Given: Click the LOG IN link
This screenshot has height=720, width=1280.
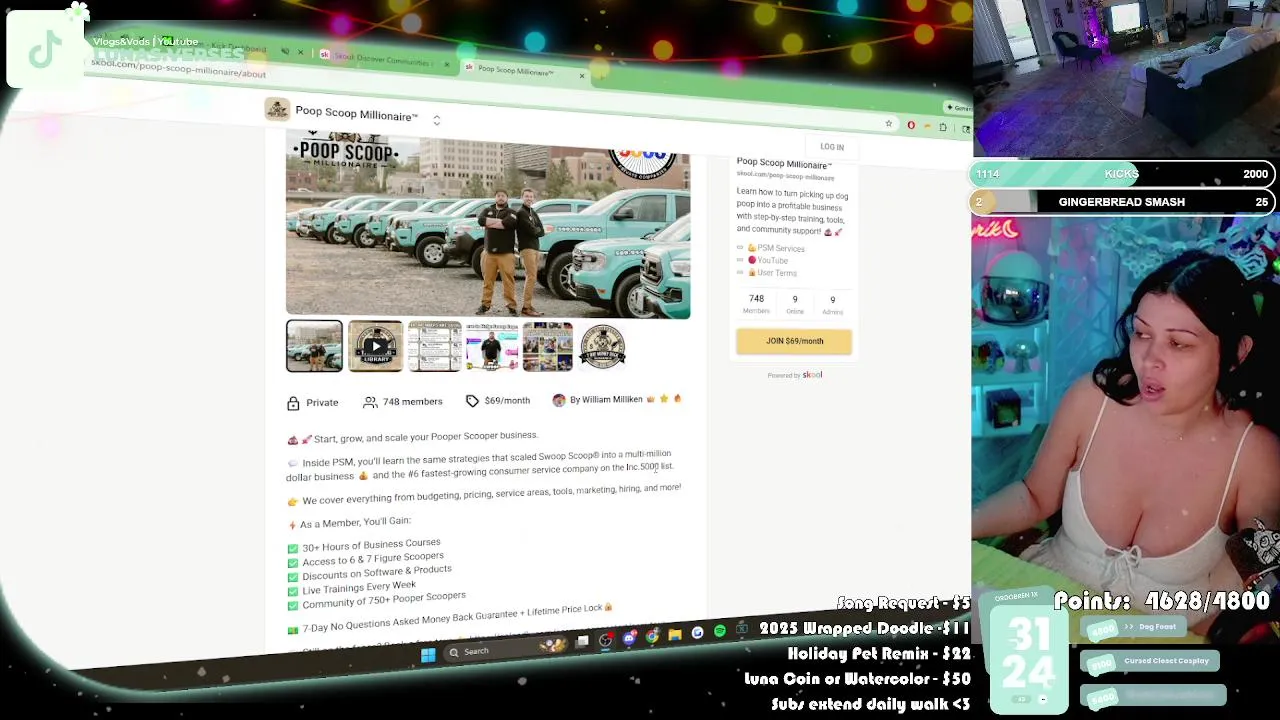Looking at the screenshot, I should (x=832, y=147).
